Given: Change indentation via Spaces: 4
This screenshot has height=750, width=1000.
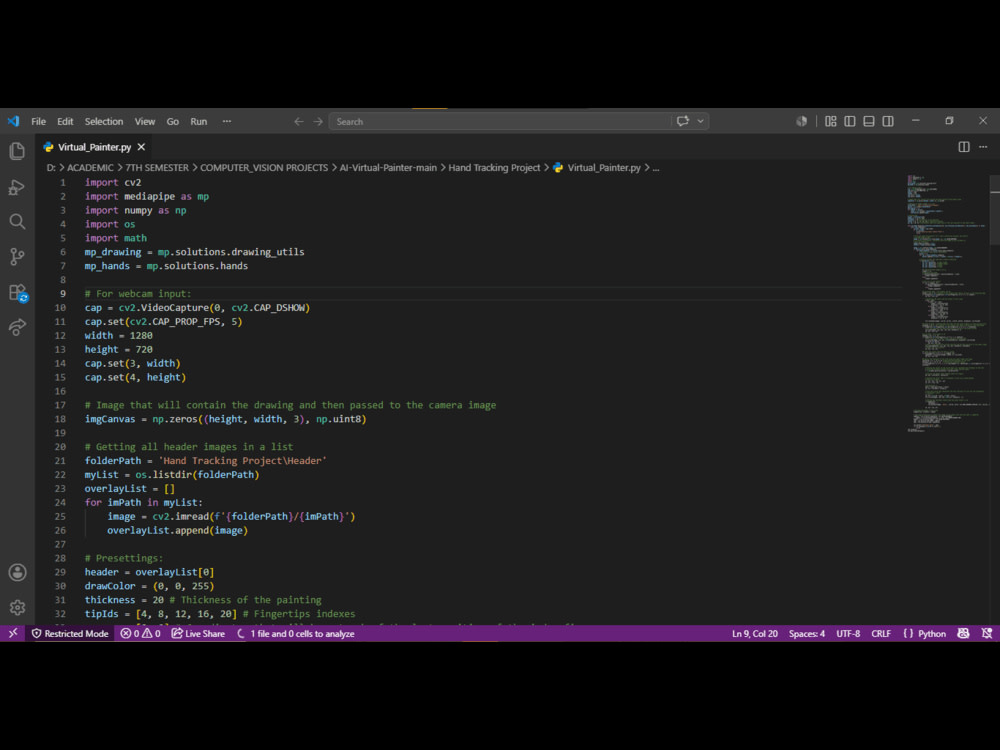Looking at the screenshot, I should [x=807, y=633].
